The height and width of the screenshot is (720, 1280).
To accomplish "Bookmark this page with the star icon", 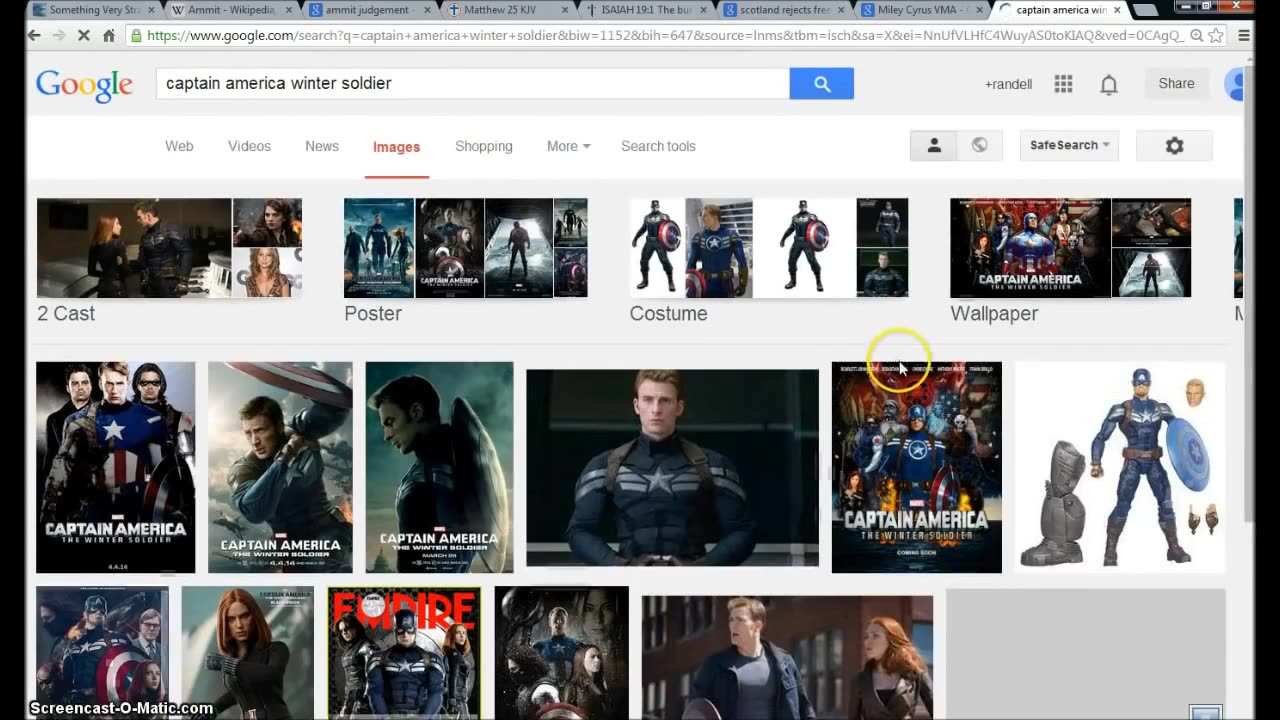I will click(x=1216, y=35).
